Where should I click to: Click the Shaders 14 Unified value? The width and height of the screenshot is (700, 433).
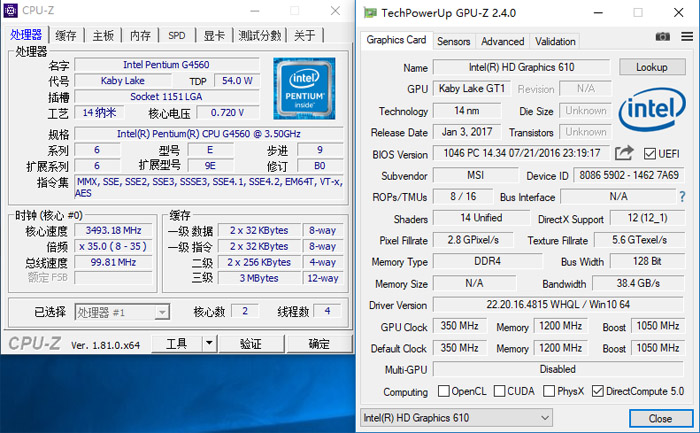pyautogui.click(x=481, y=218)
